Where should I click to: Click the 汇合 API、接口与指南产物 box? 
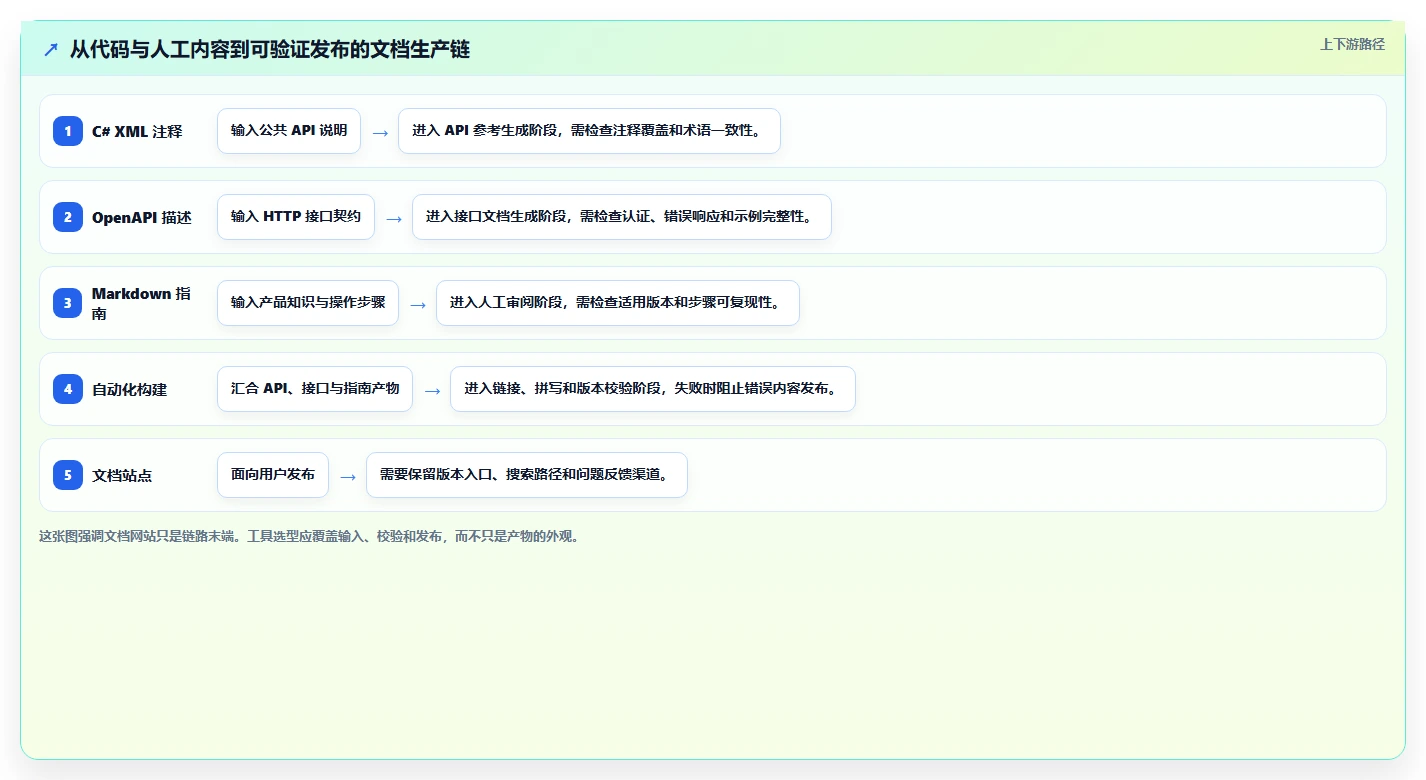point(315,389)
